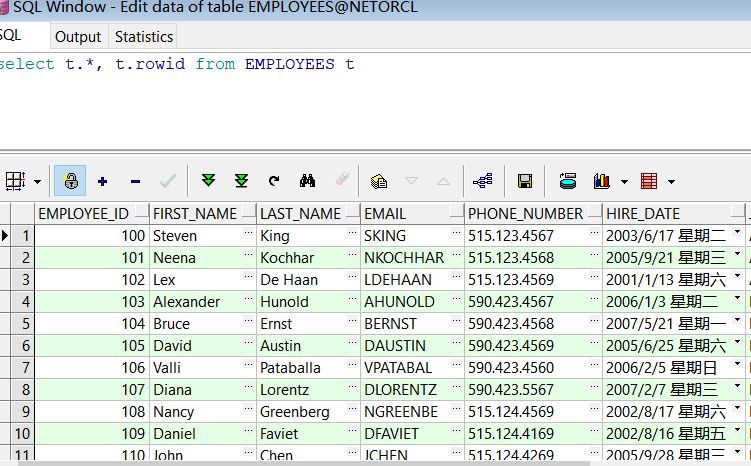The image size is (751, 466).
Task: Click into the SQL query editor text
Action: point(177,64)
